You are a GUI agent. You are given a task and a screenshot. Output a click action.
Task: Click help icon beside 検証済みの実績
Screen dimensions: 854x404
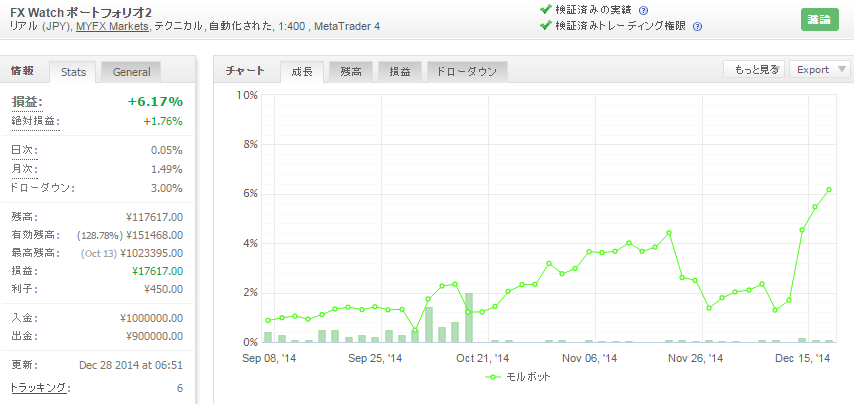pos(643,10)
